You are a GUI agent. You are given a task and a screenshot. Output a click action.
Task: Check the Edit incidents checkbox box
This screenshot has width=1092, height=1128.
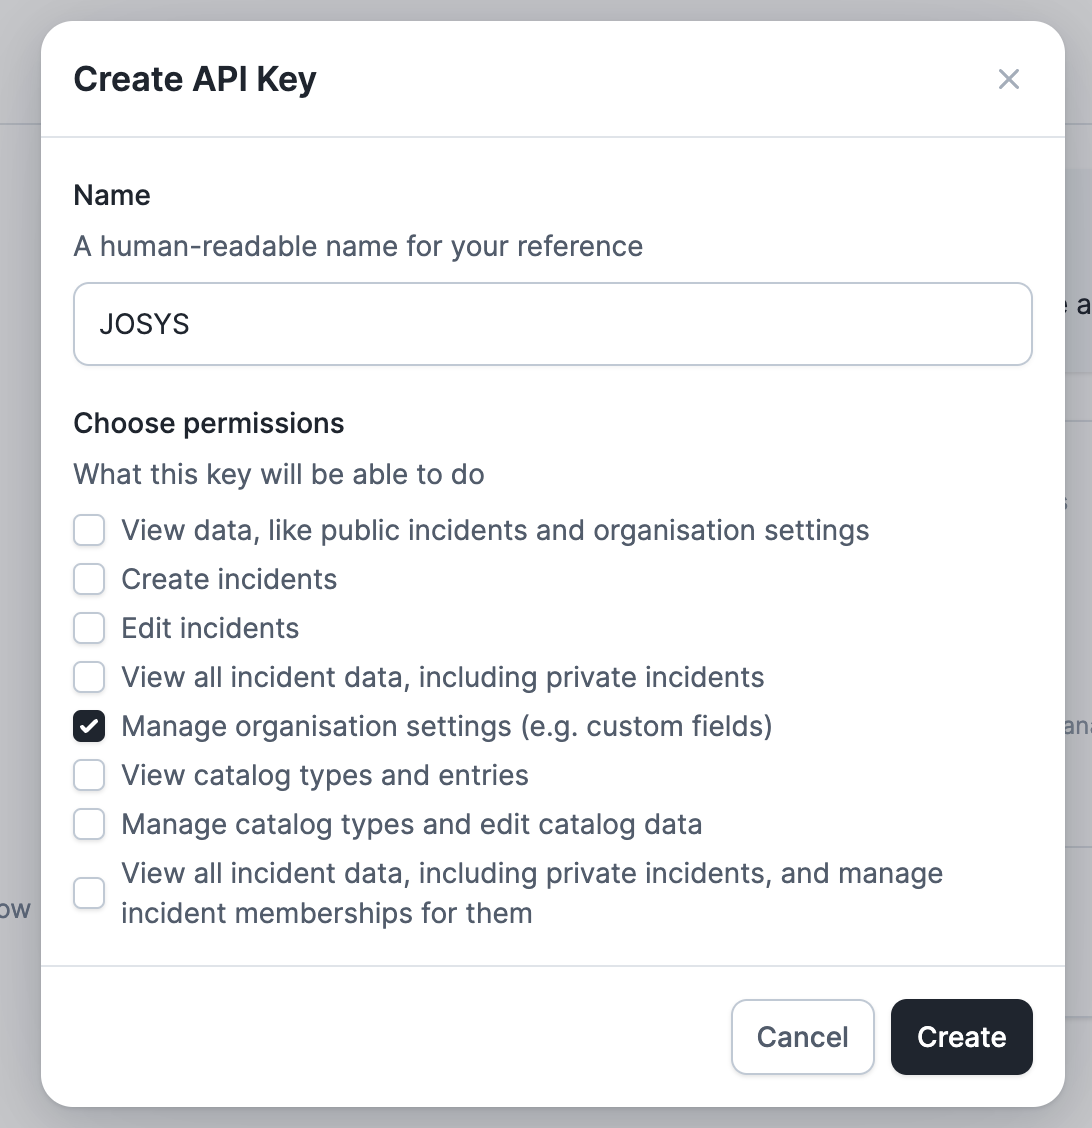coord(89,628)
